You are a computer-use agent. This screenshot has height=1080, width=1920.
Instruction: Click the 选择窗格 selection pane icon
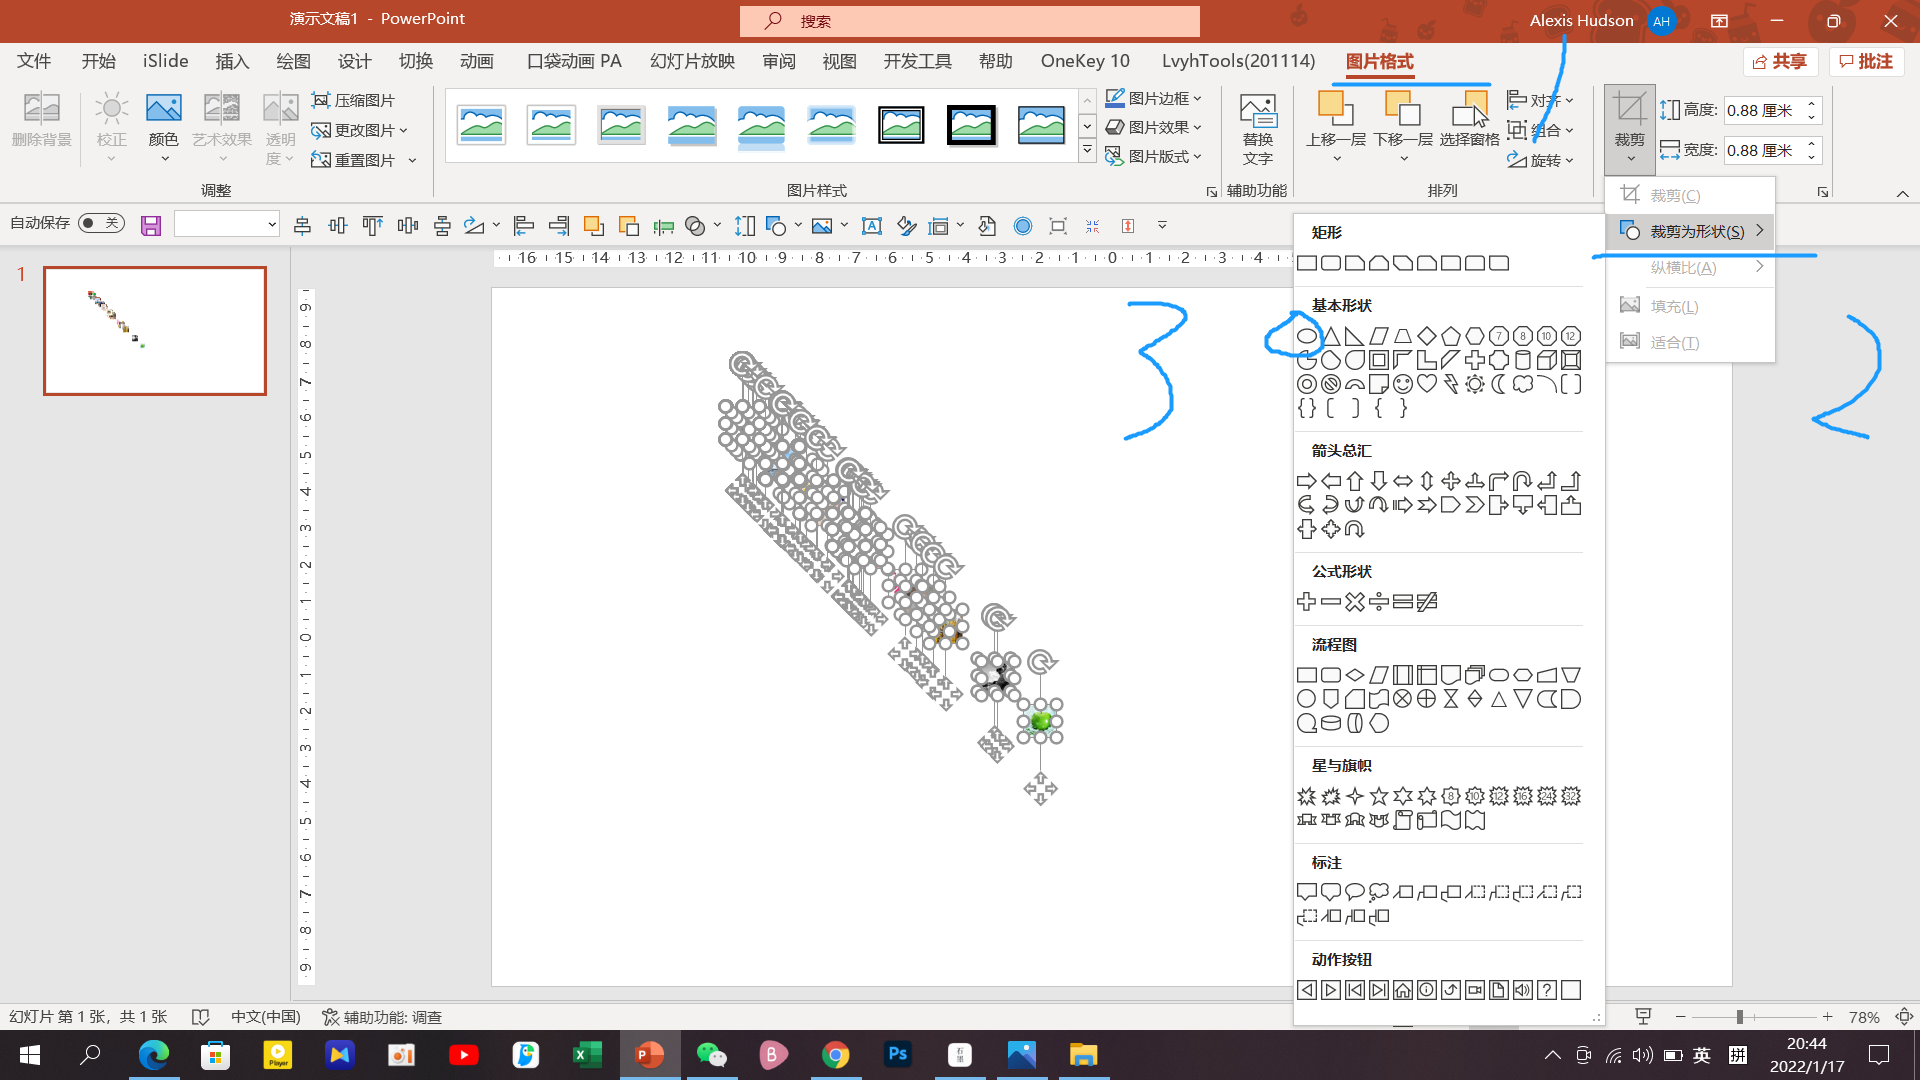1469,110
